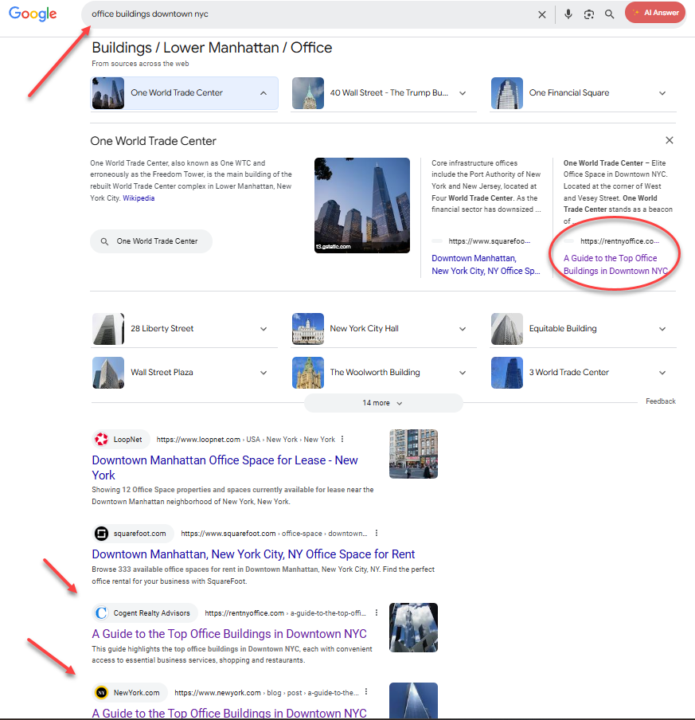
Task: Close the One World Trade Center panel
Action: (x=669, y=140)
